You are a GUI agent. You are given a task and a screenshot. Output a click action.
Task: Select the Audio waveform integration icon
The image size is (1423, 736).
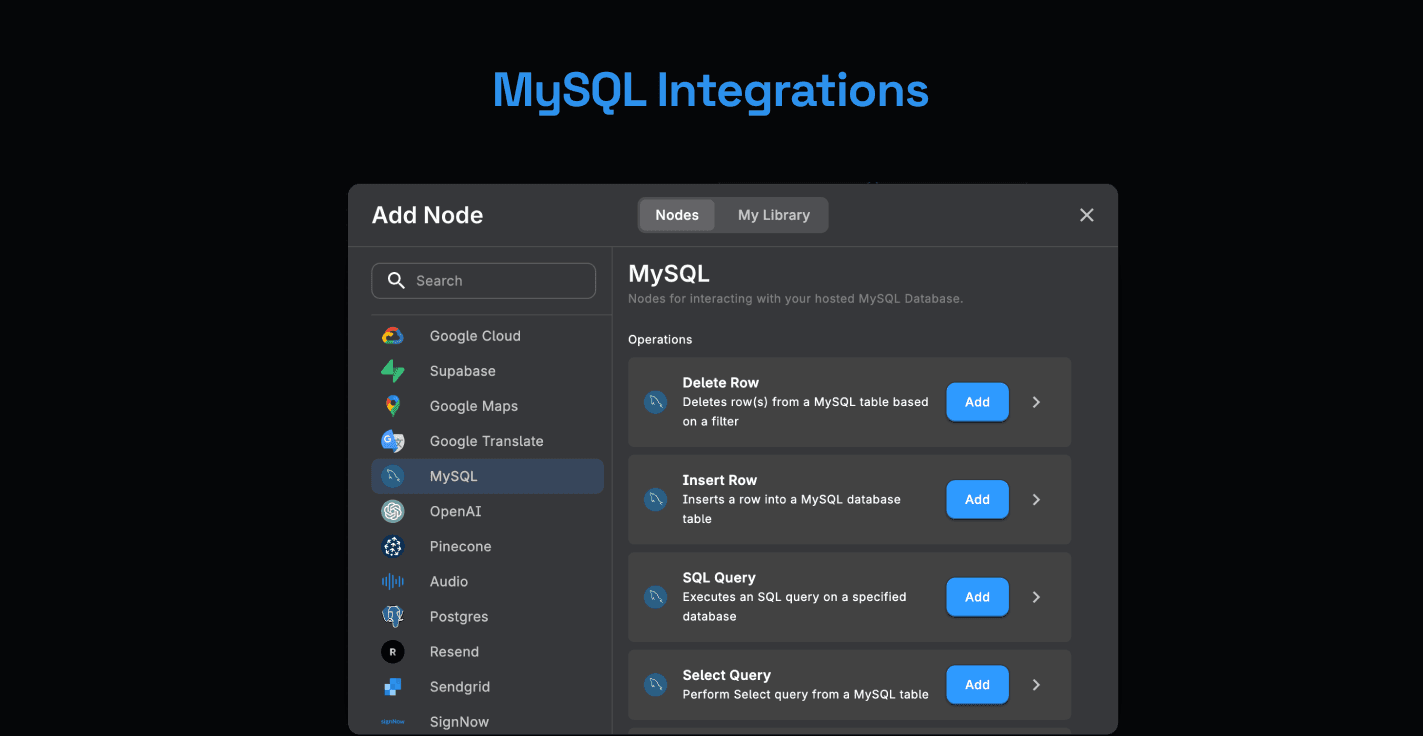tap(393, 581)
